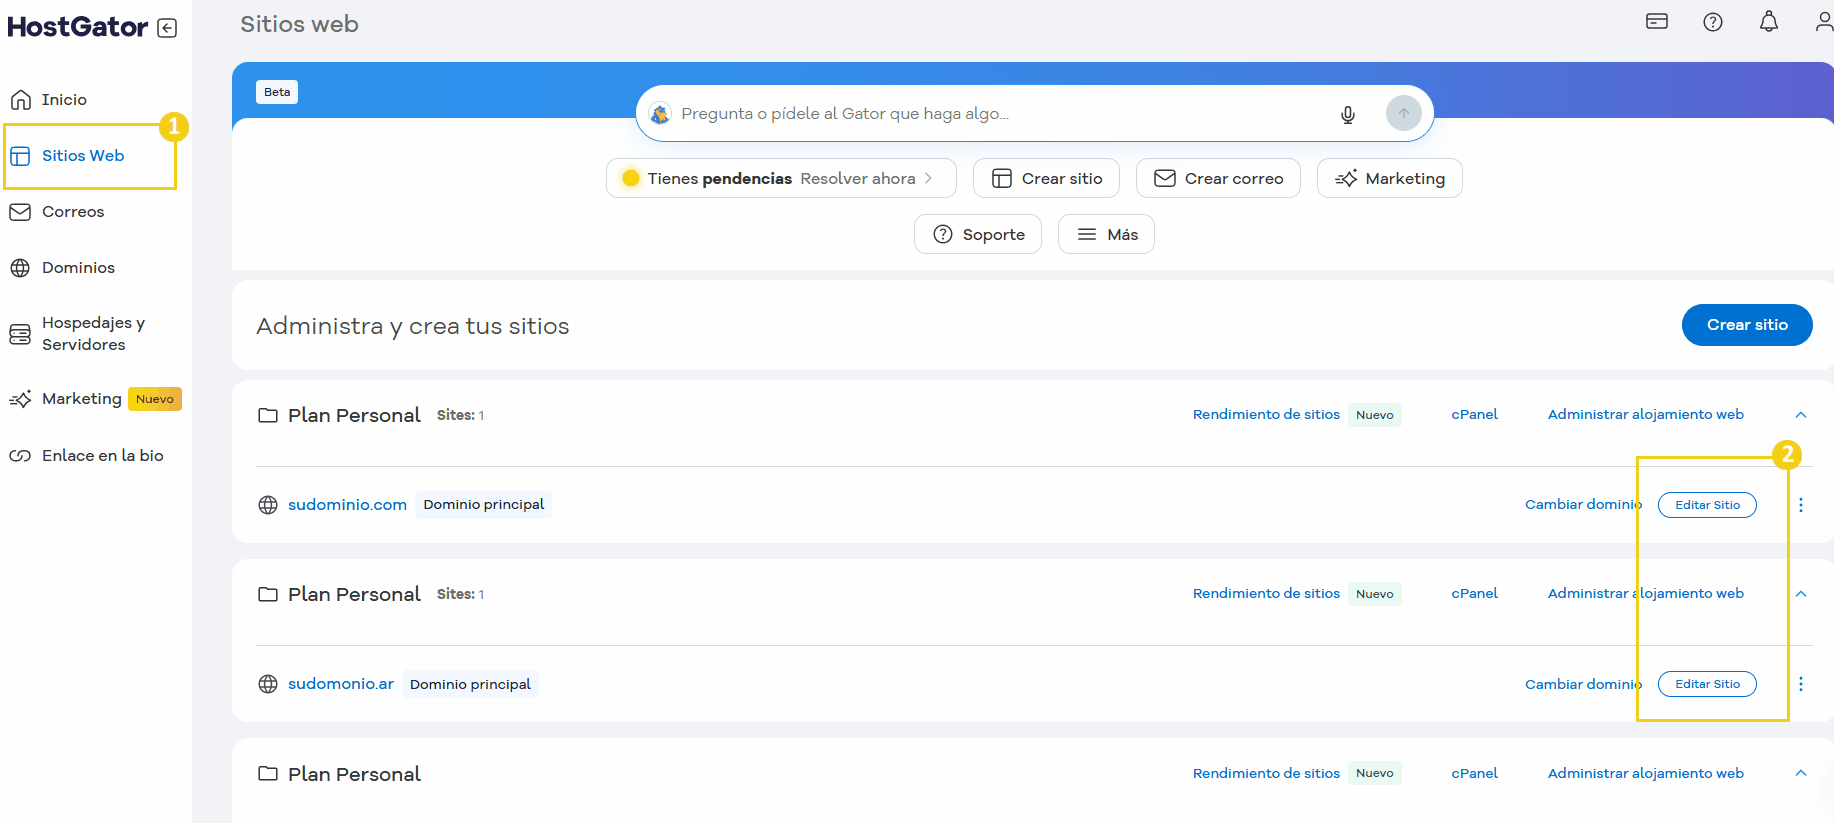Collapse the first Plan Personal section

pyautogui.click(x=1801, y=415)
